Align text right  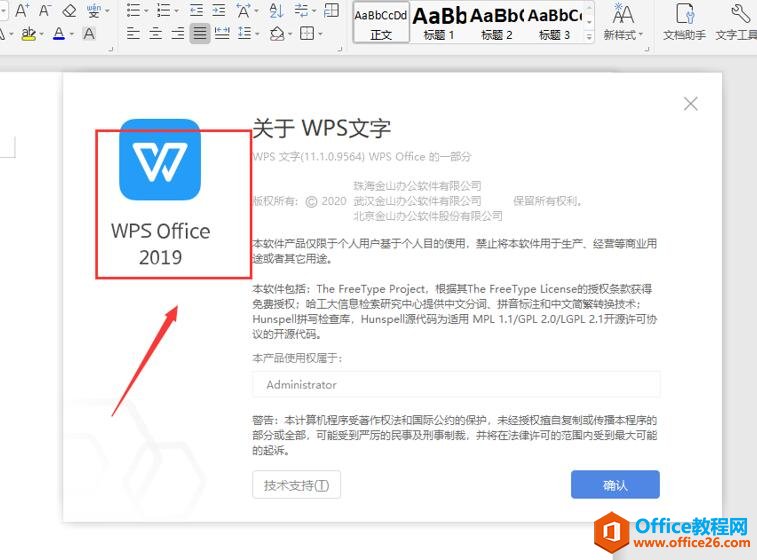(178, 34)
